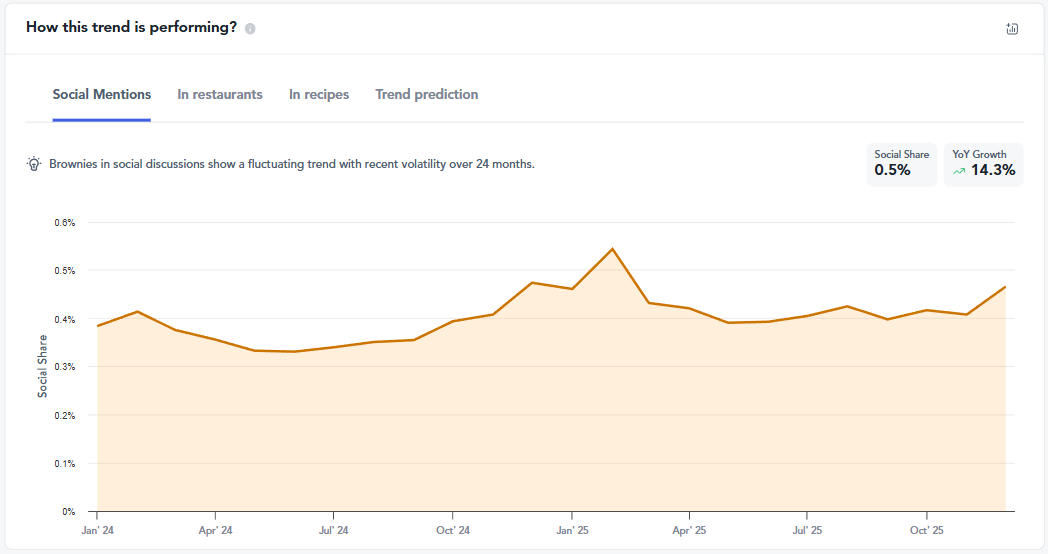Click the lightbulb insight icon
Viewport: 1048px width, 554px height.
[34, 164]
